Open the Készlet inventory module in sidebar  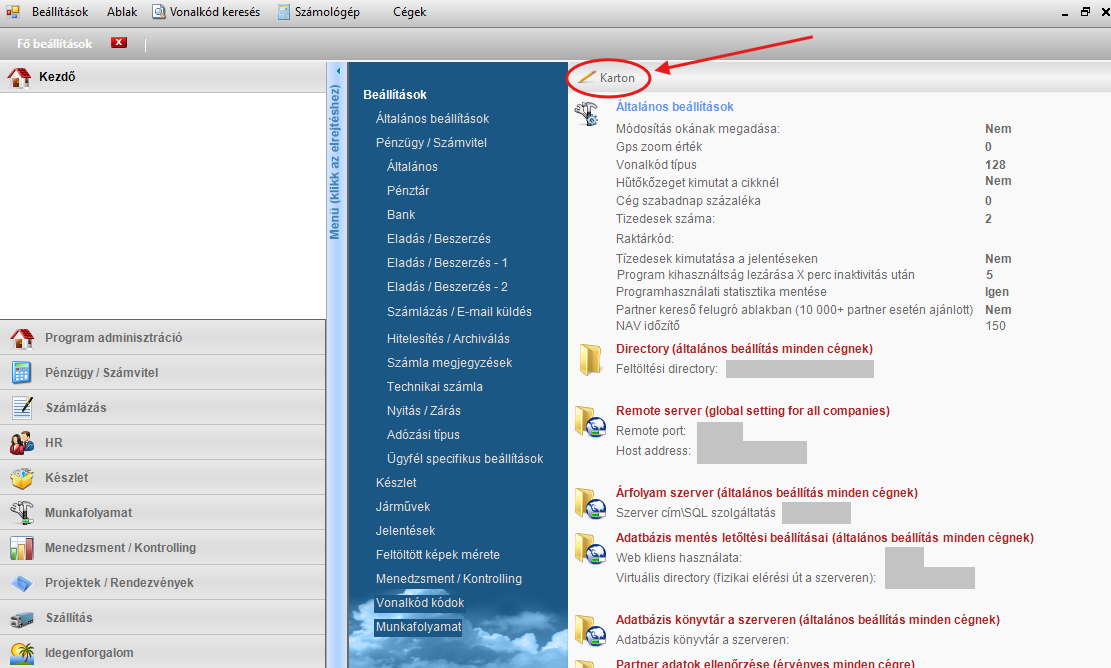click(66, 478)
